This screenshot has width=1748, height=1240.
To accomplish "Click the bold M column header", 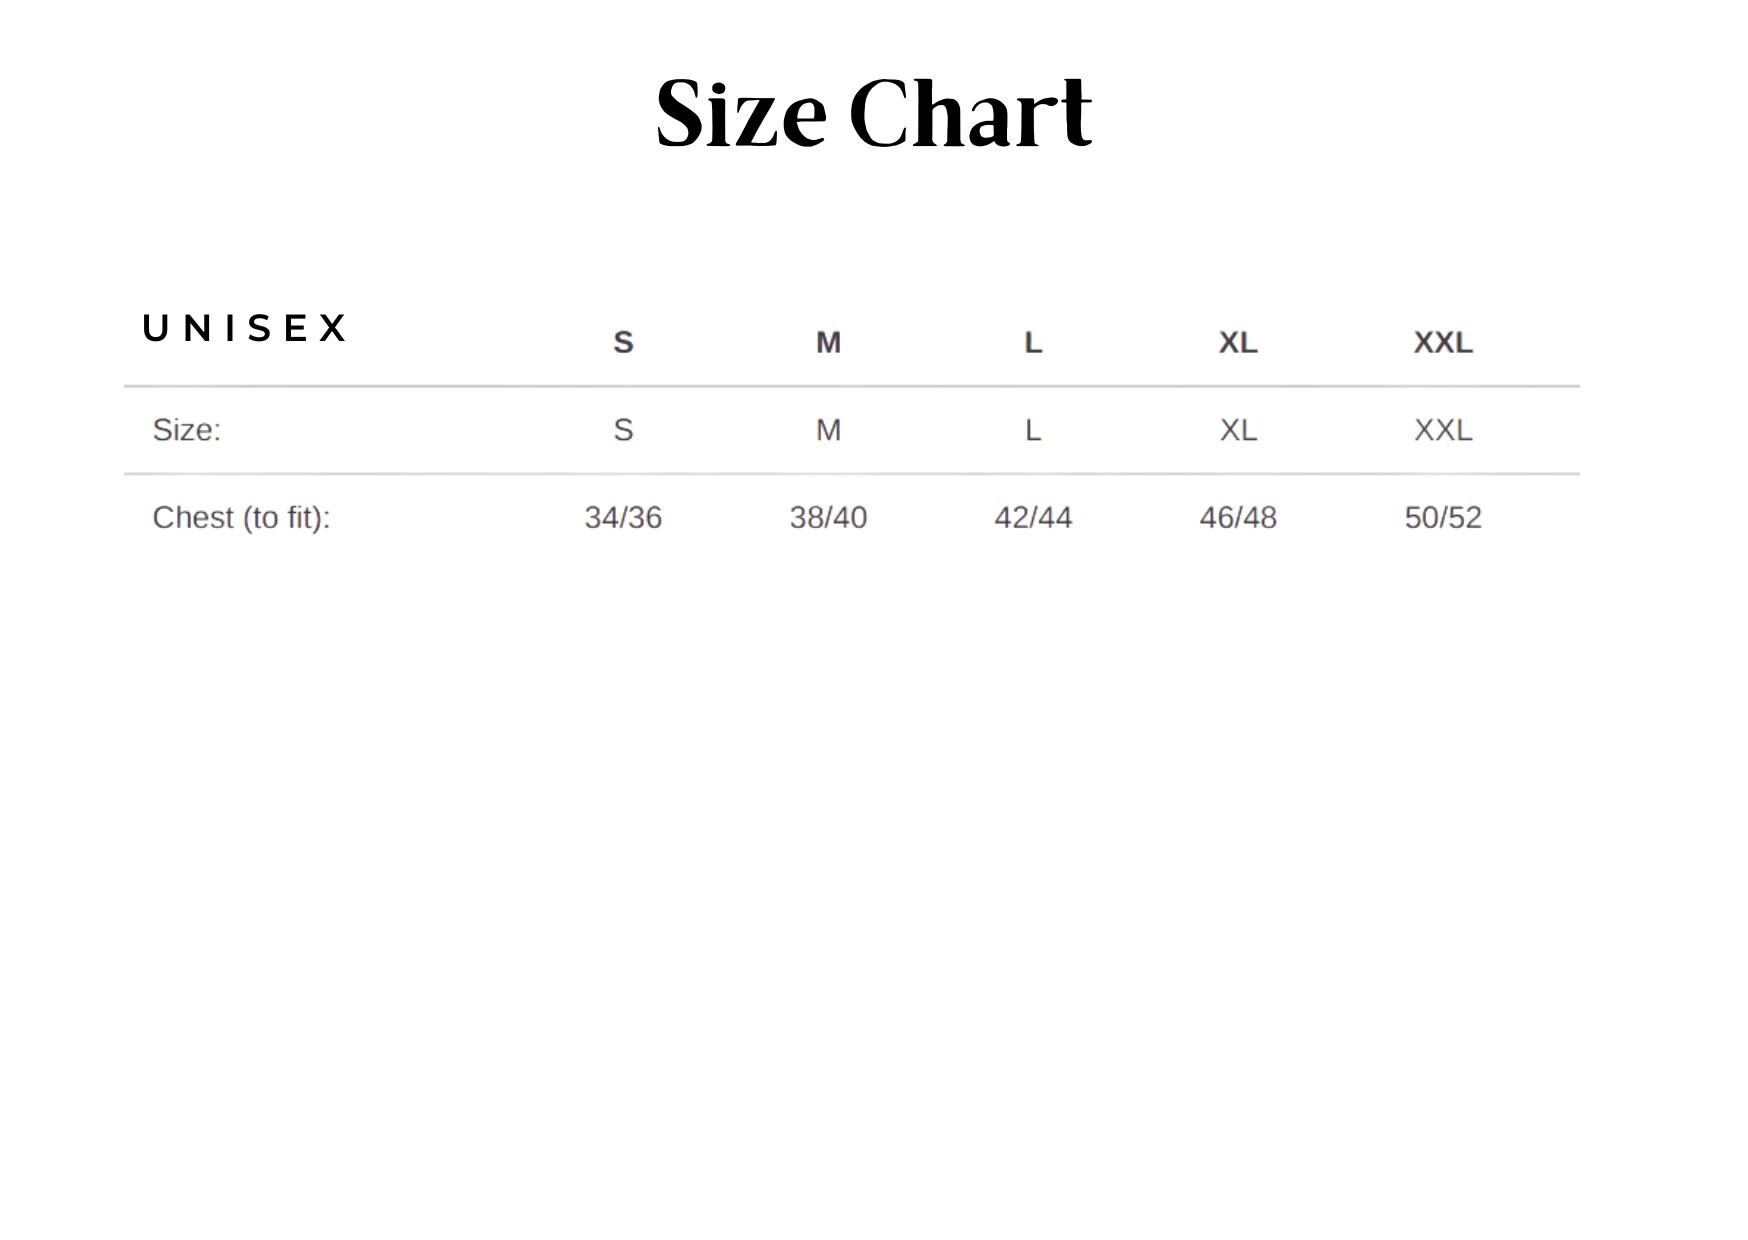I will [x=828, y=342].
